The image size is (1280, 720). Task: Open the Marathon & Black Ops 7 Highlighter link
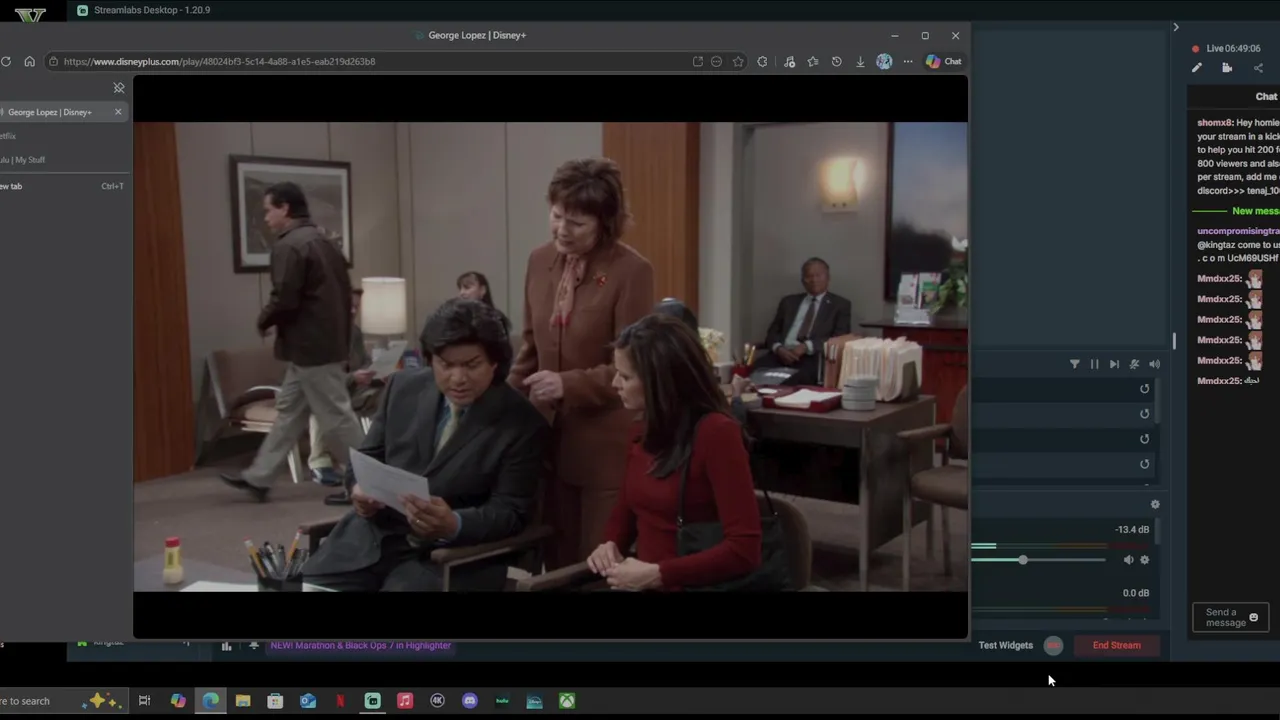361,645
